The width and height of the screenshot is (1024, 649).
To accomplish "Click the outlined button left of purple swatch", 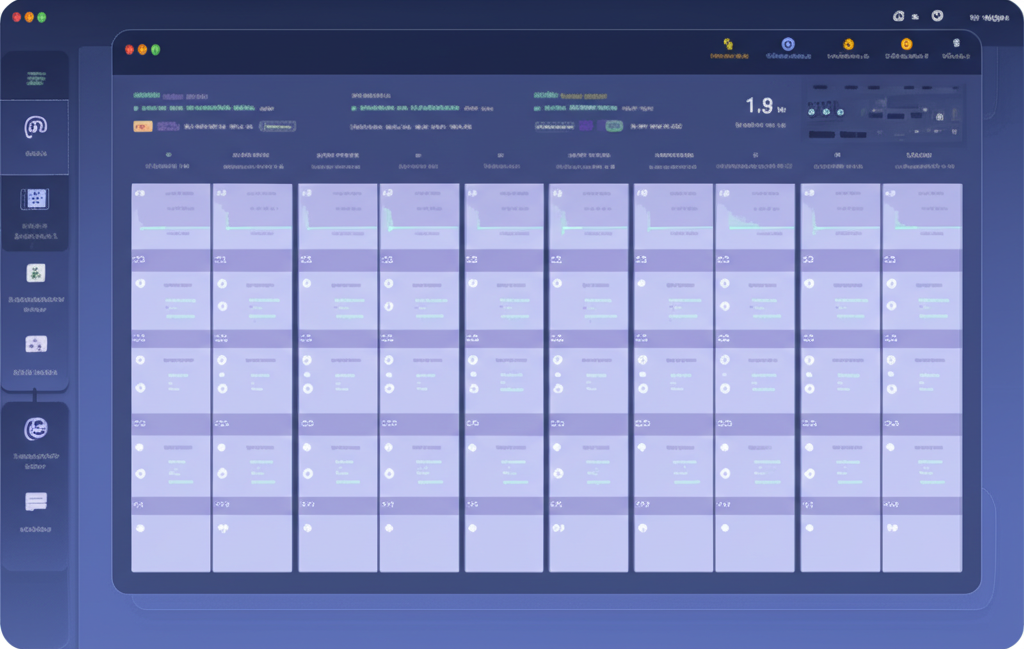I will (x=554, y=126).
